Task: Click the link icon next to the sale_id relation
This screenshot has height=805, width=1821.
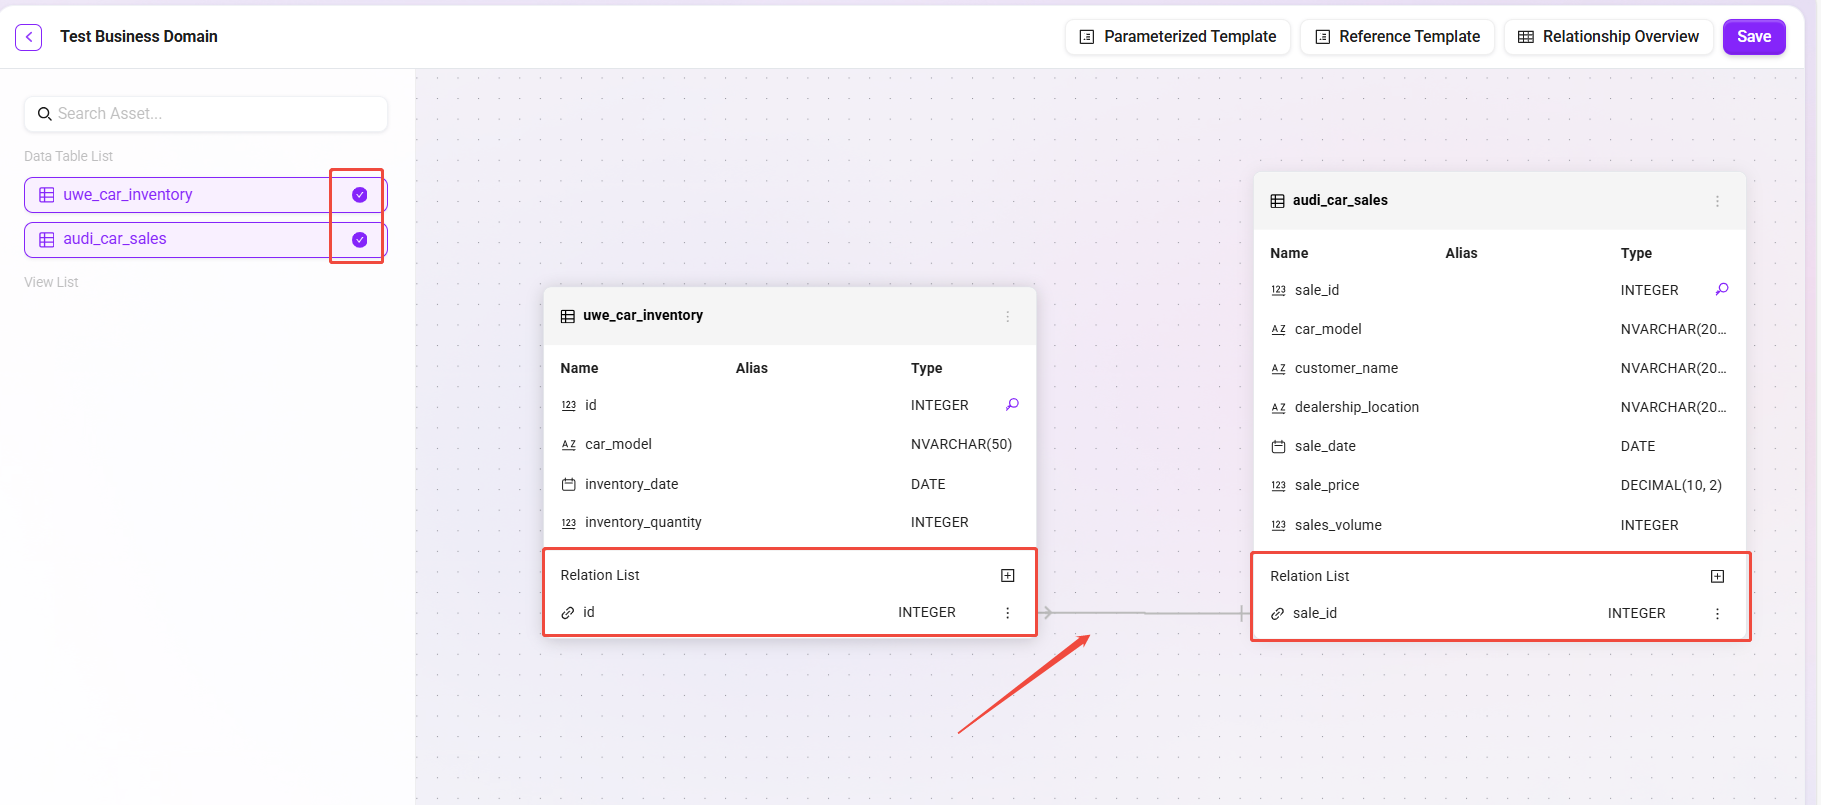Action: click(1277, 614)
